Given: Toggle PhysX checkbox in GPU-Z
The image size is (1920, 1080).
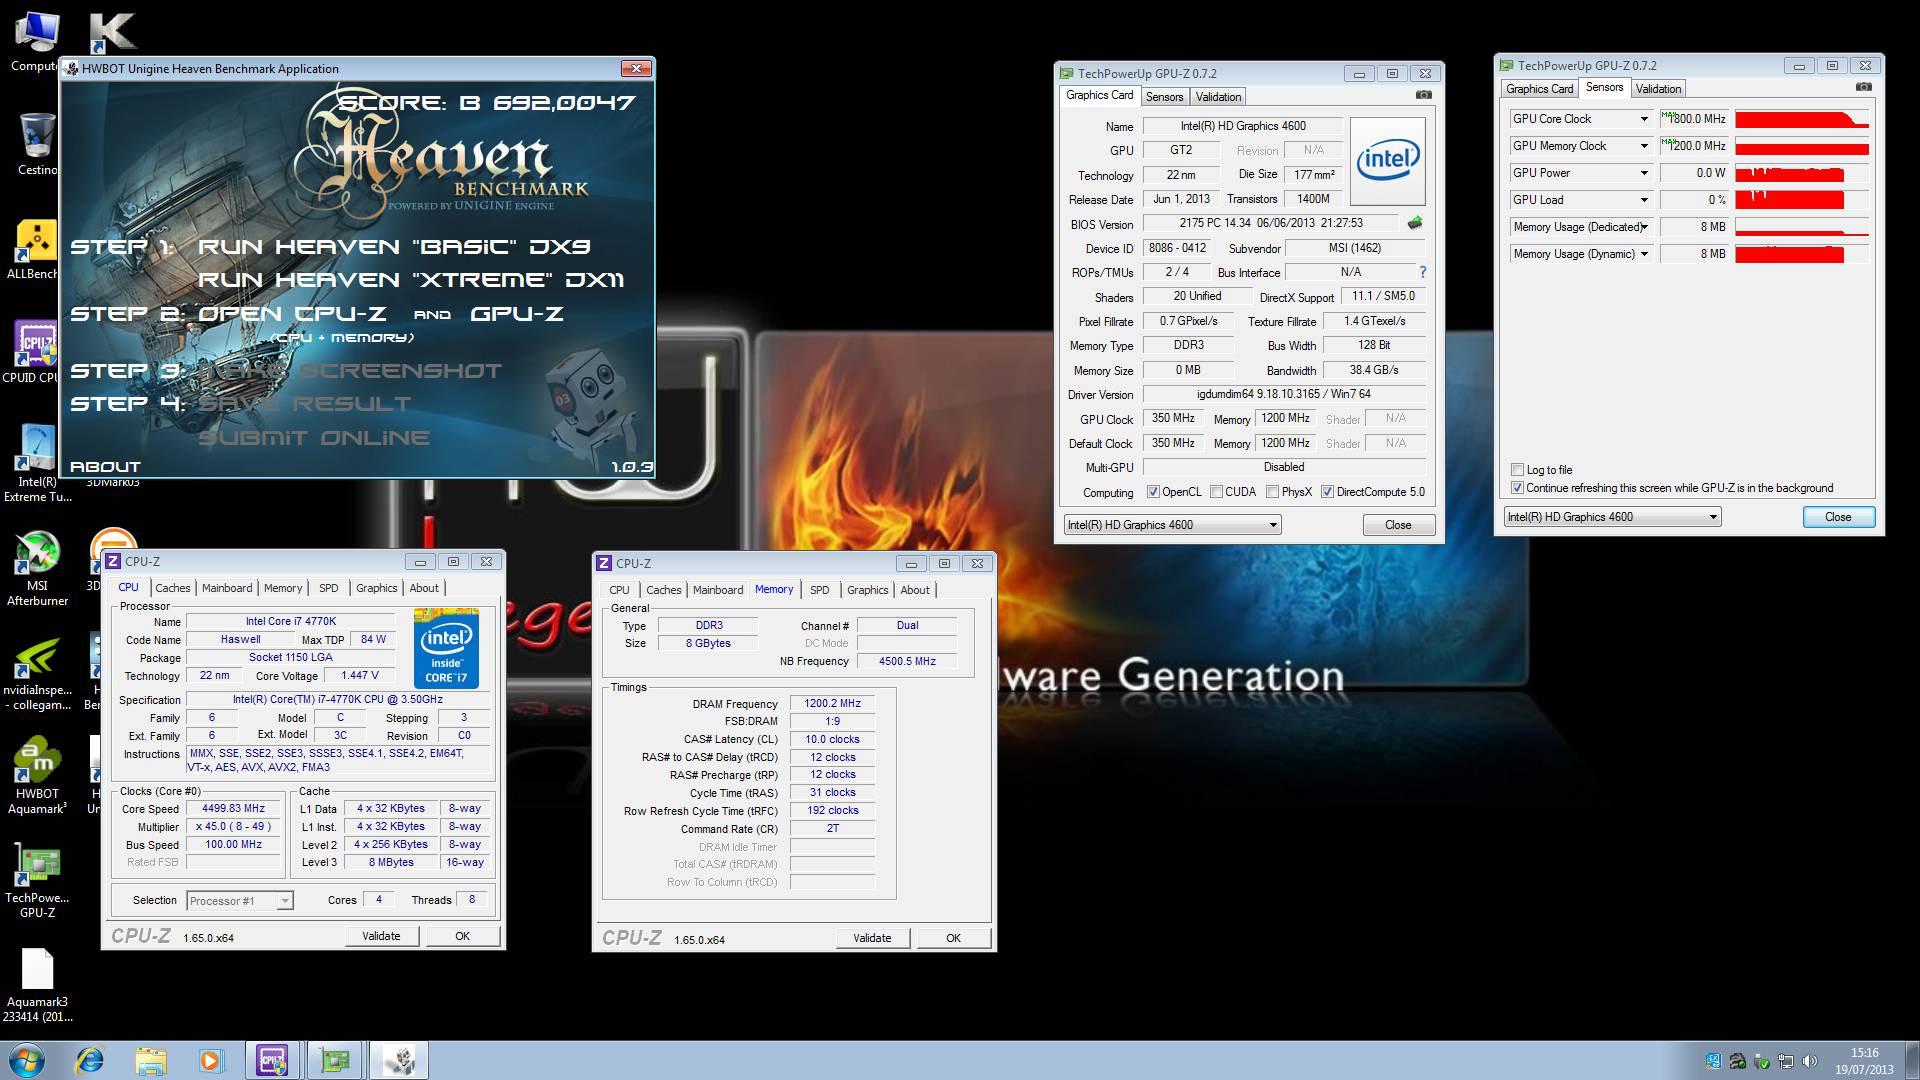Looking at the screenshot, I should click(x=1272, y=492).
